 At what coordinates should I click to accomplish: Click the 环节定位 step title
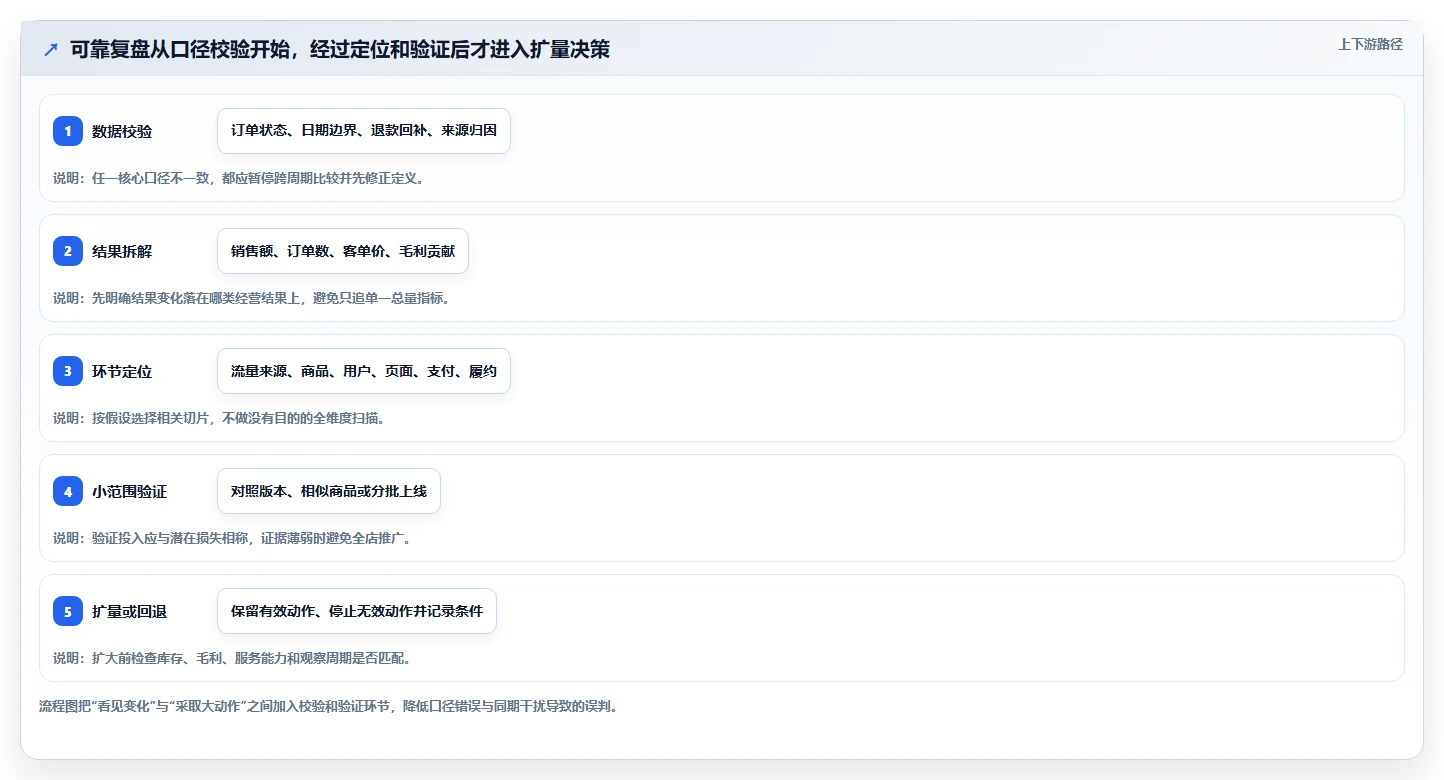point(122,371)
